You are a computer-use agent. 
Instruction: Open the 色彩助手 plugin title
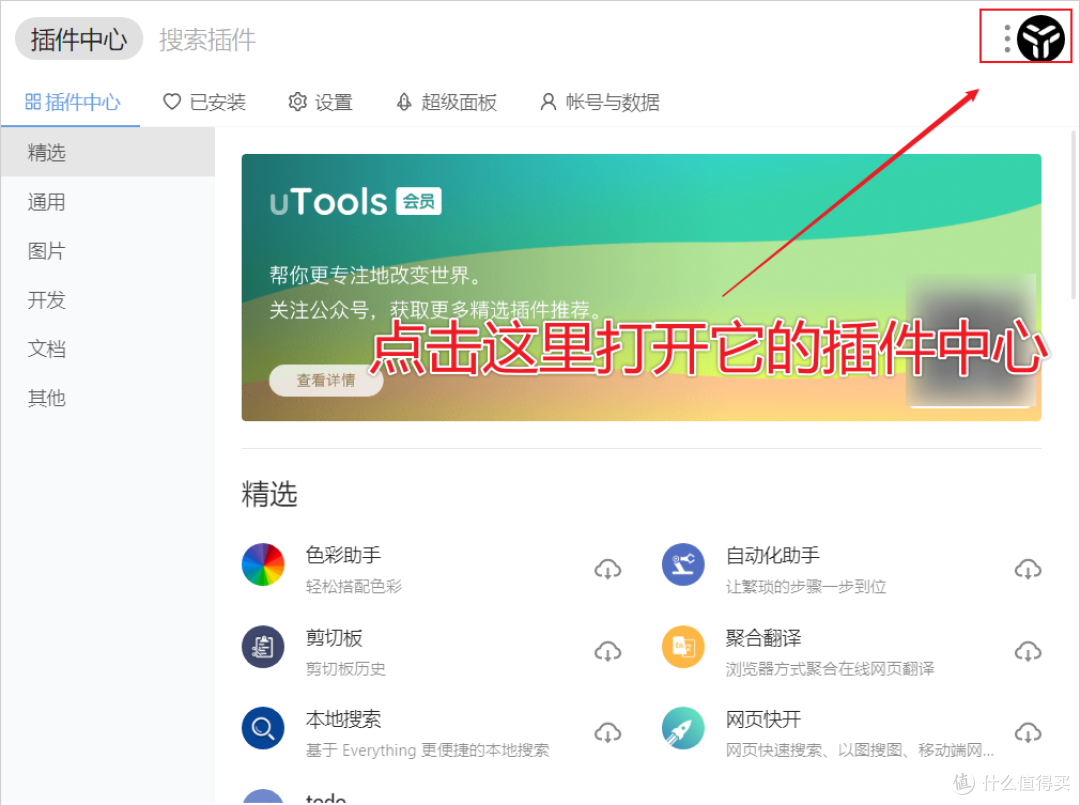343,554
